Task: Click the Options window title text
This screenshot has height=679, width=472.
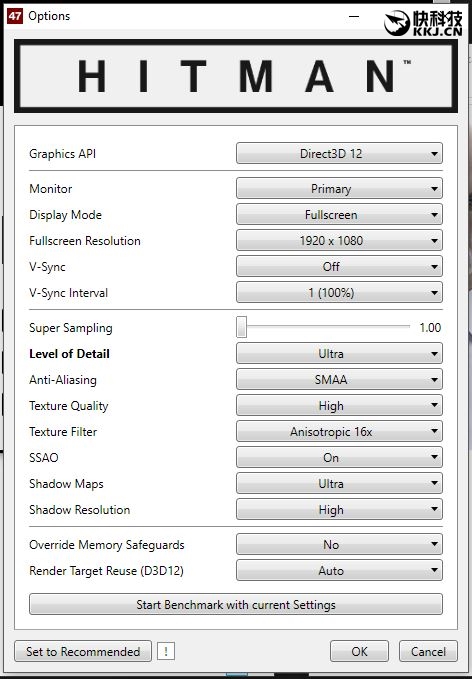Action: tap(49, 16)
